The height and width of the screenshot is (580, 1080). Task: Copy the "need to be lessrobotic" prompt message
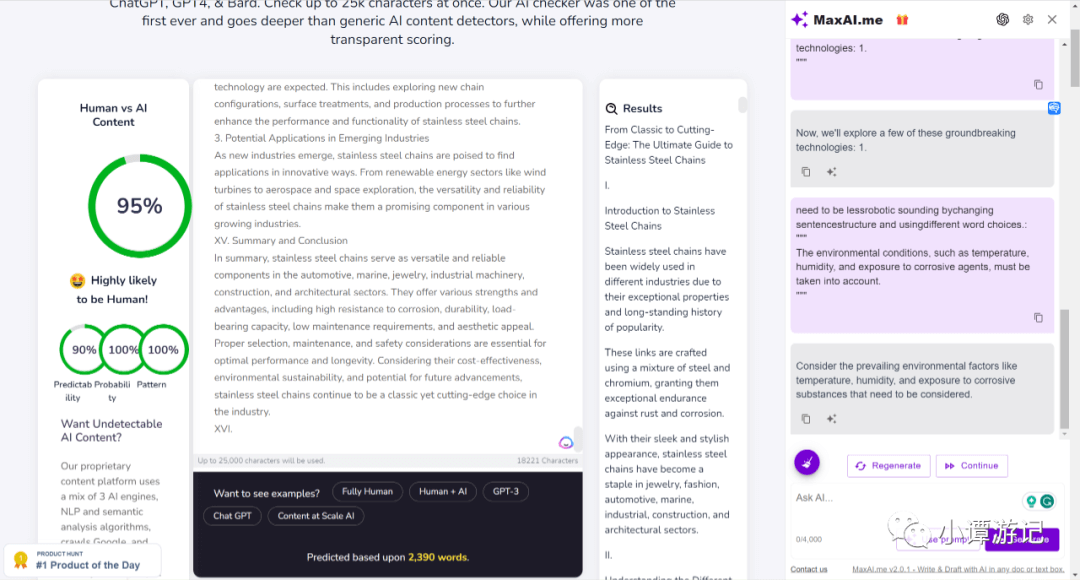(x=1038, y=318)
